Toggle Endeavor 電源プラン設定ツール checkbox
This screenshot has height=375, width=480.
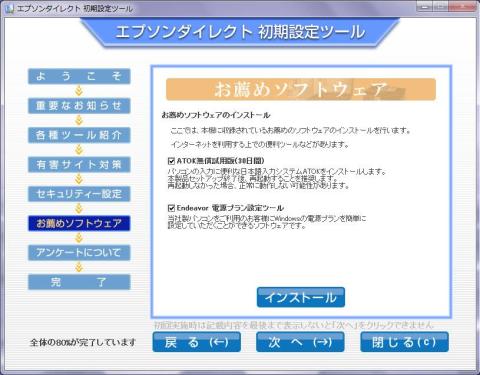(171, 208)
